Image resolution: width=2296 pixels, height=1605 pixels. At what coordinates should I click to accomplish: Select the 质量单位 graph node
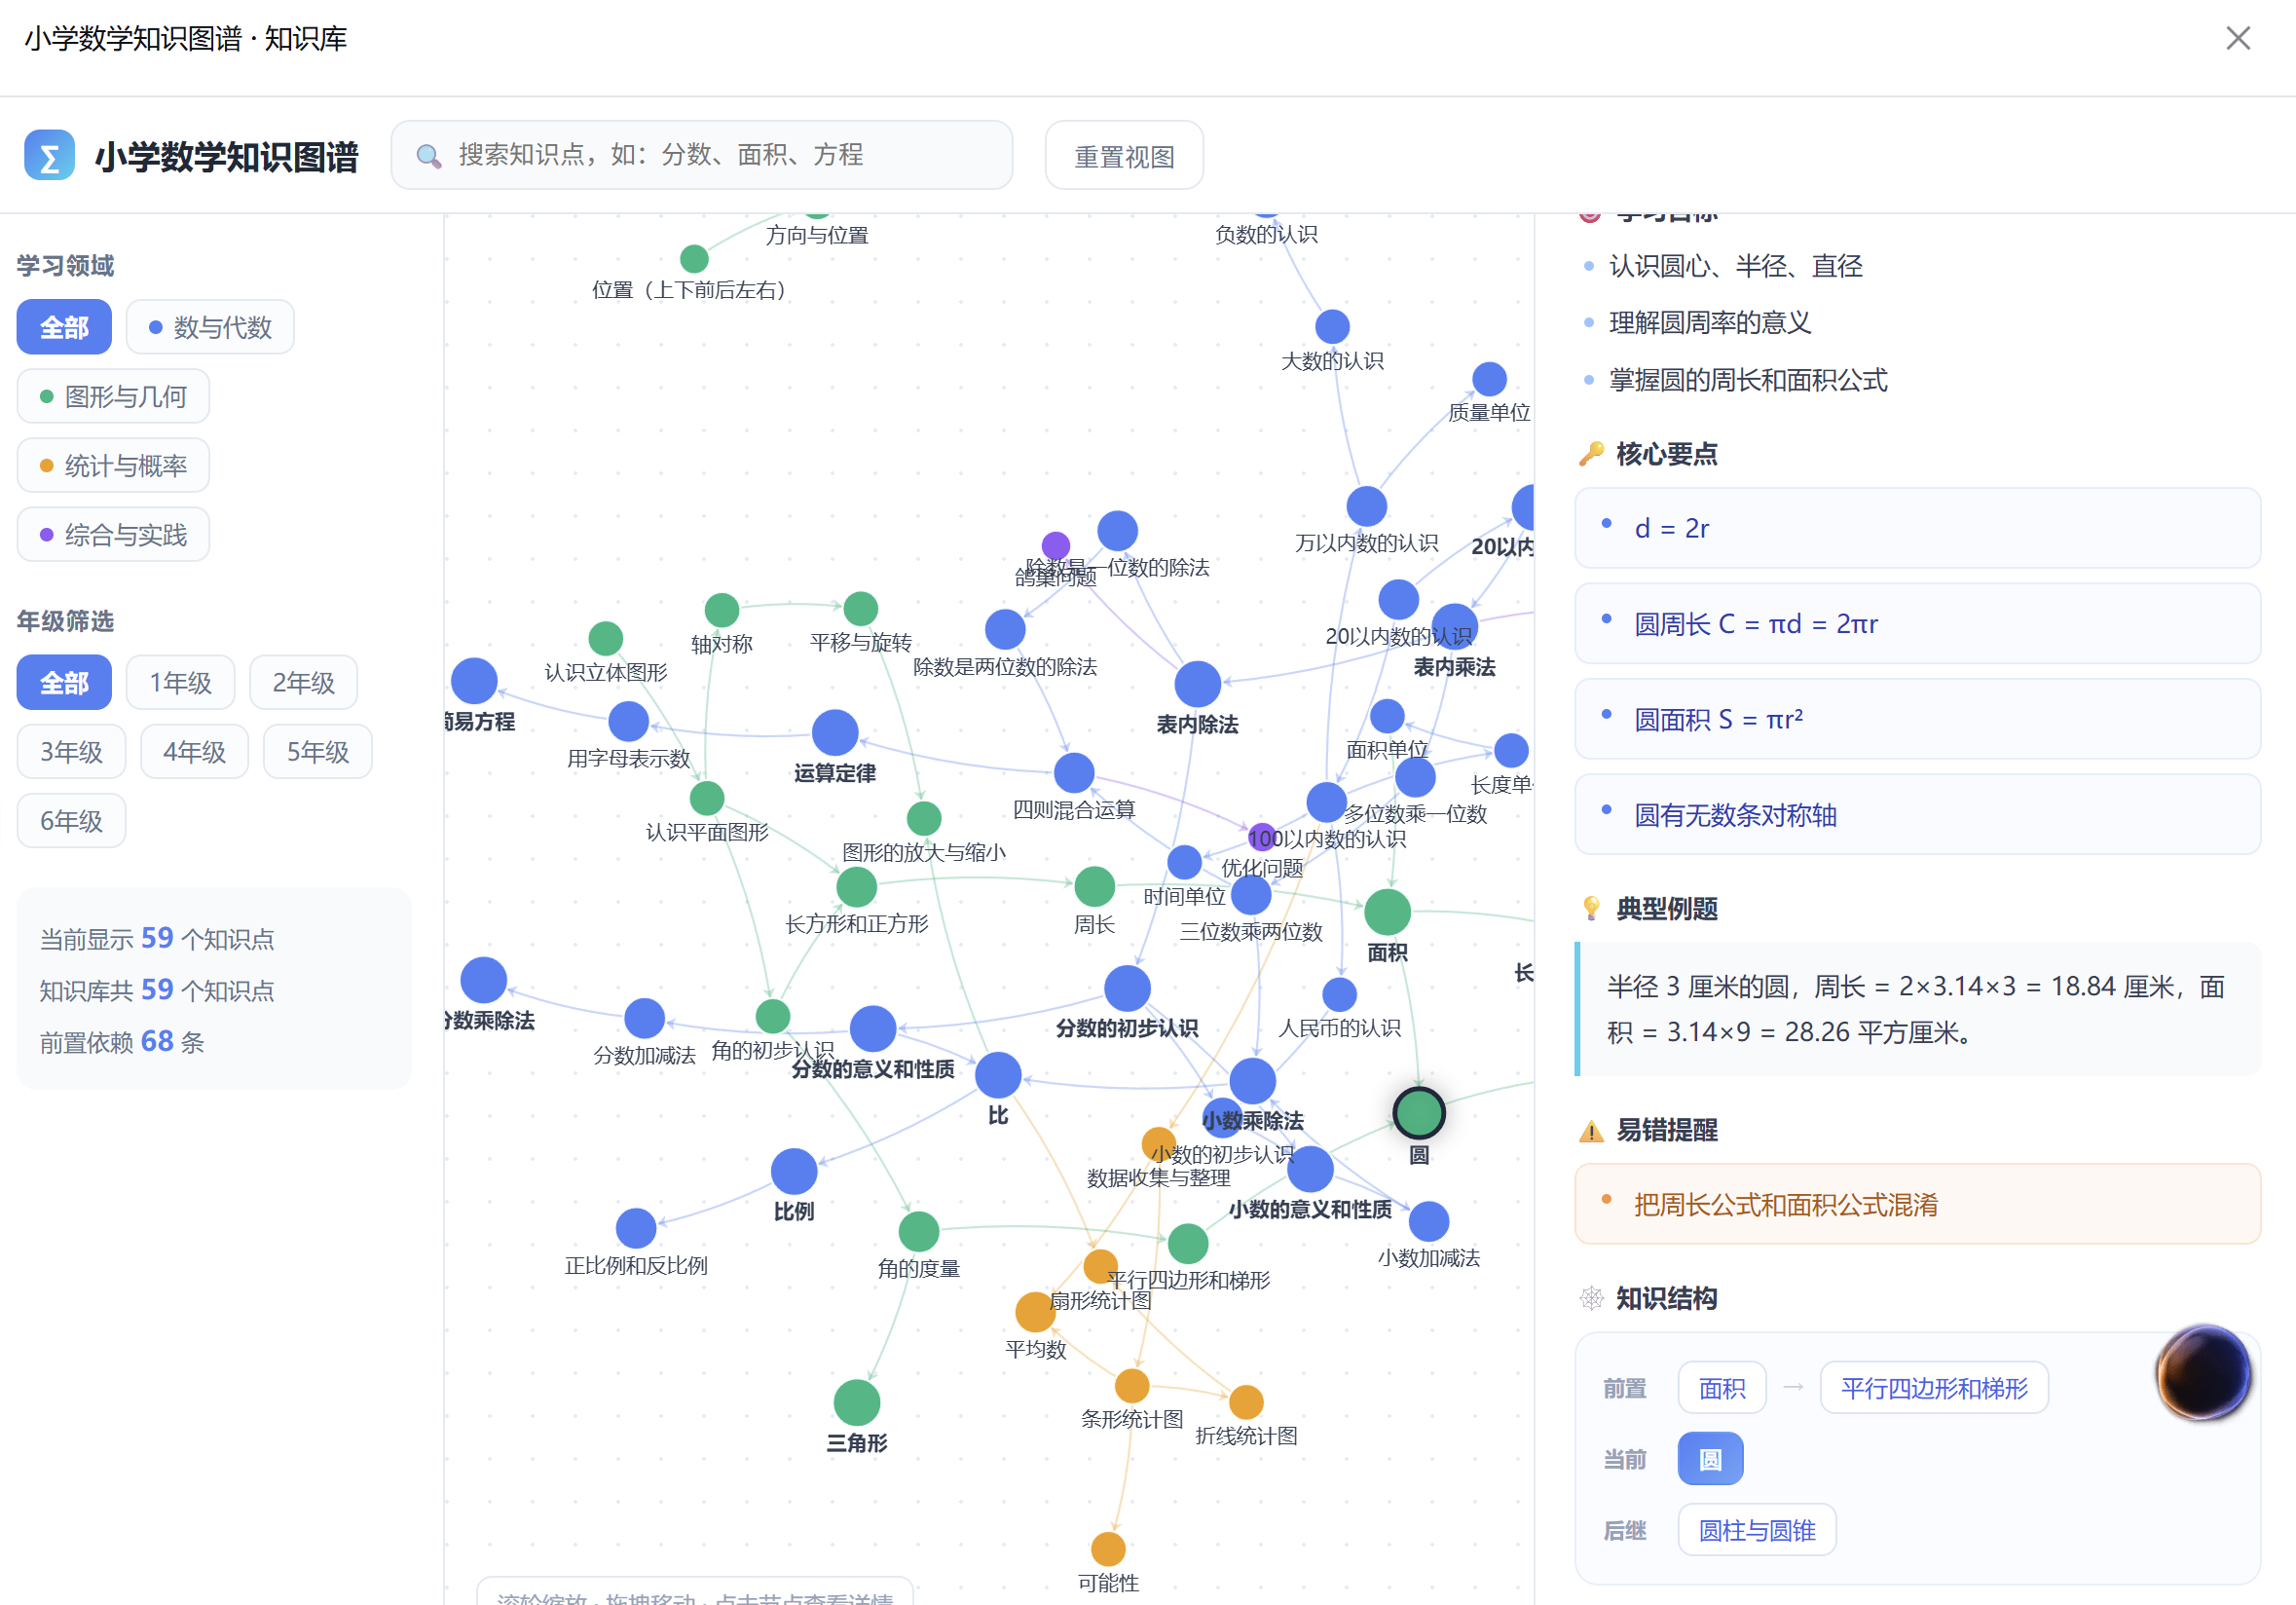(x=1489, y=379)
